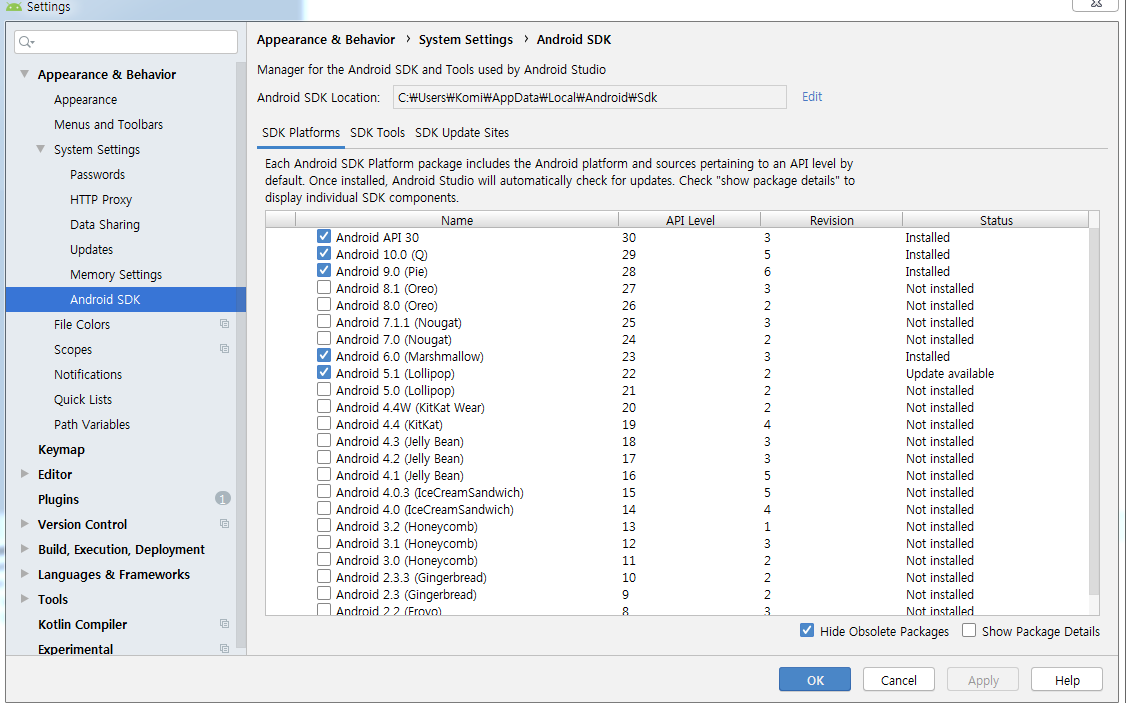Switch to the SDK Tools tab
Viewport: 1126px width, 703px height.
pos(378,133)
